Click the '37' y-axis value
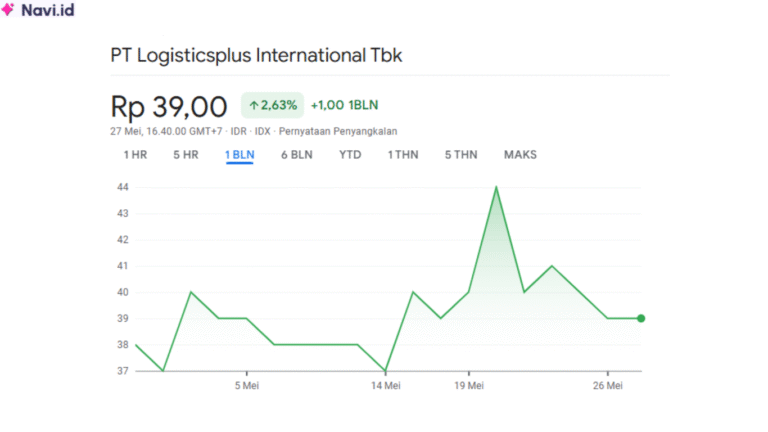 pos(122,371)
